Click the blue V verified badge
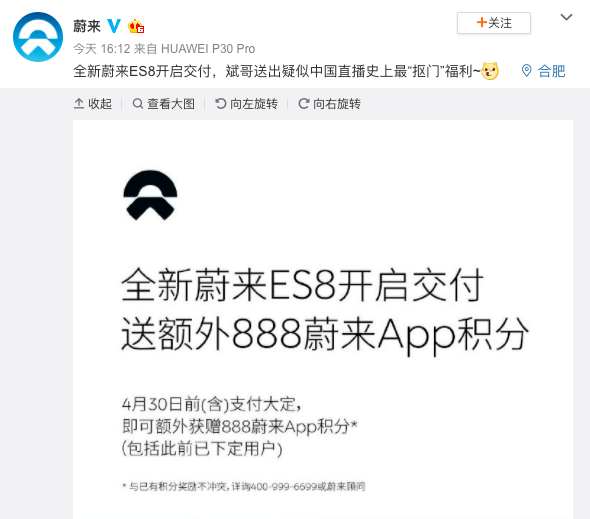This screenshot has height=519, width=590. tap(114, 26)
